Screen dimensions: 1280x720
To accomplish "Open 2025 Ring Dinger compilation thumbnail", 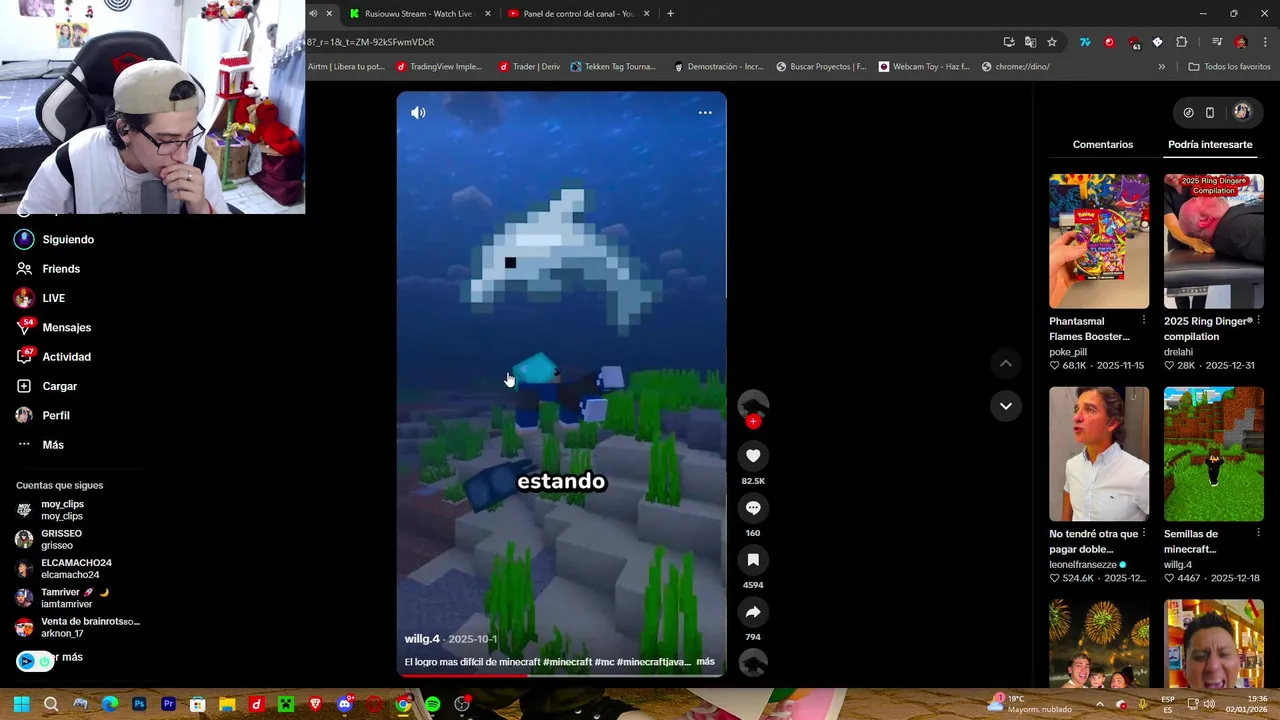I will click(1214, 241).
